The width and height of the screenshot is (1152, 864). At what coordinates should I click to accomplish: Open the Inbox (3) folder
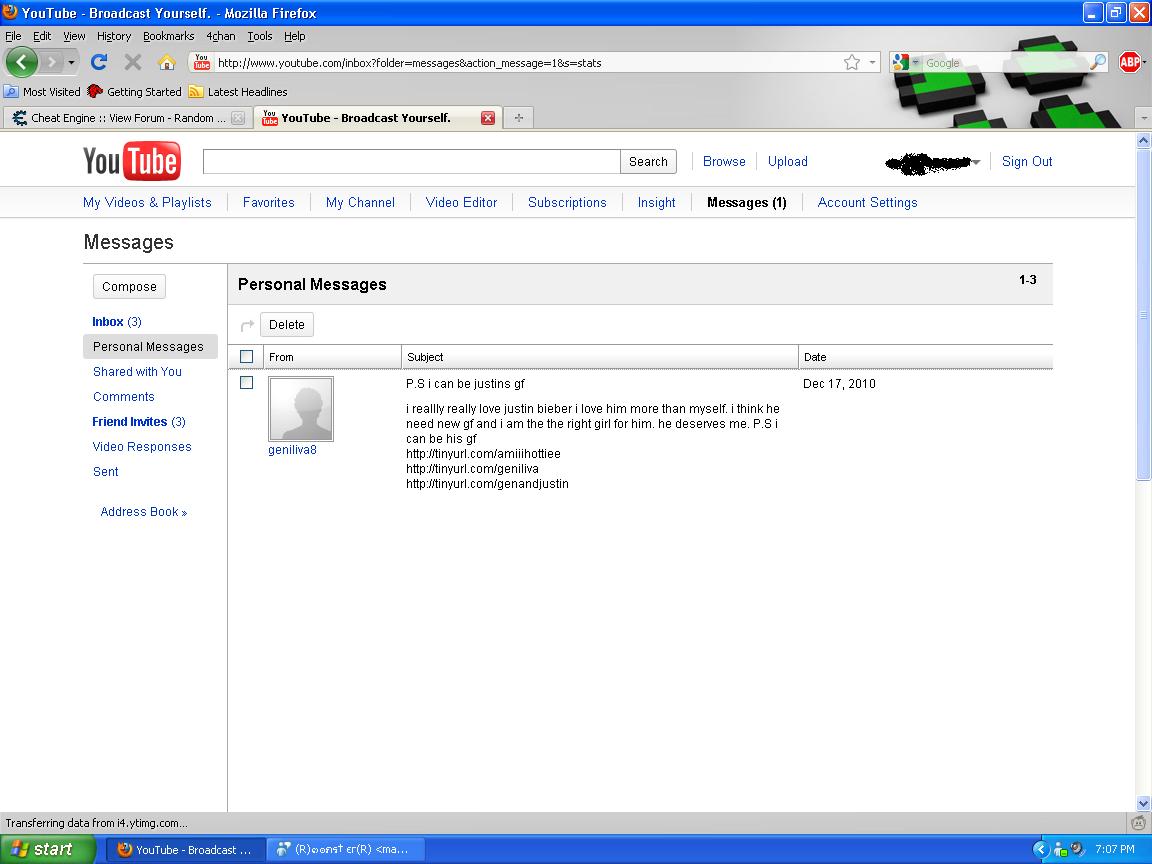pos(117,322)
